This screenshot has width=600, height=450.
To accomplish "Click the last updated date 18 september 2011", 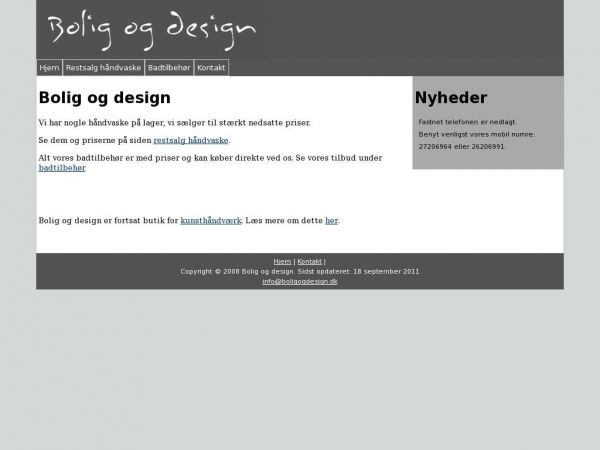I will (x=386, y=271).
